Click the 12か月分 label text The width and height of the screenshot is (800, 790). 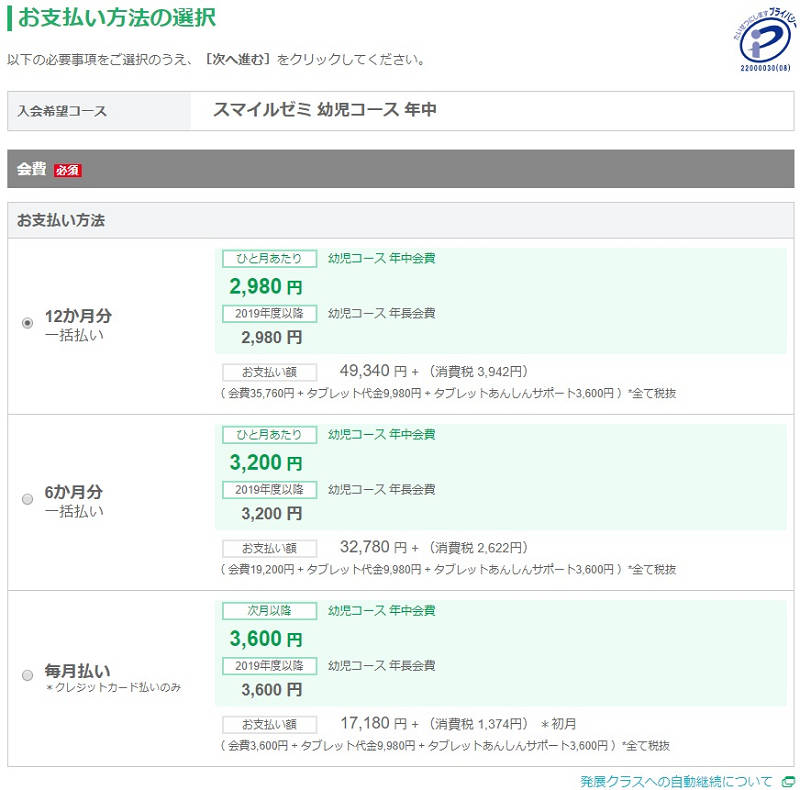pyautogui.click(x=78, y=316)
